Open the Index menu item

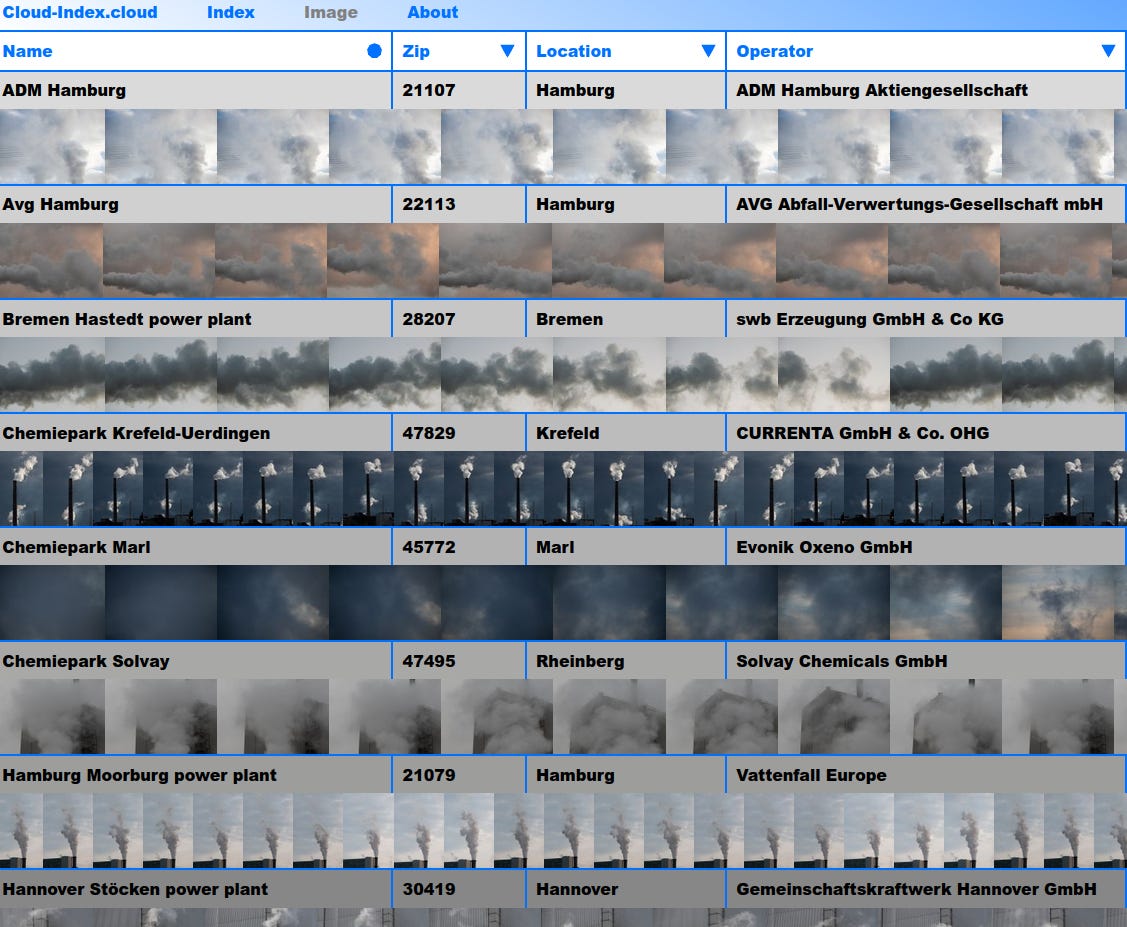click(x=231, y=12)
